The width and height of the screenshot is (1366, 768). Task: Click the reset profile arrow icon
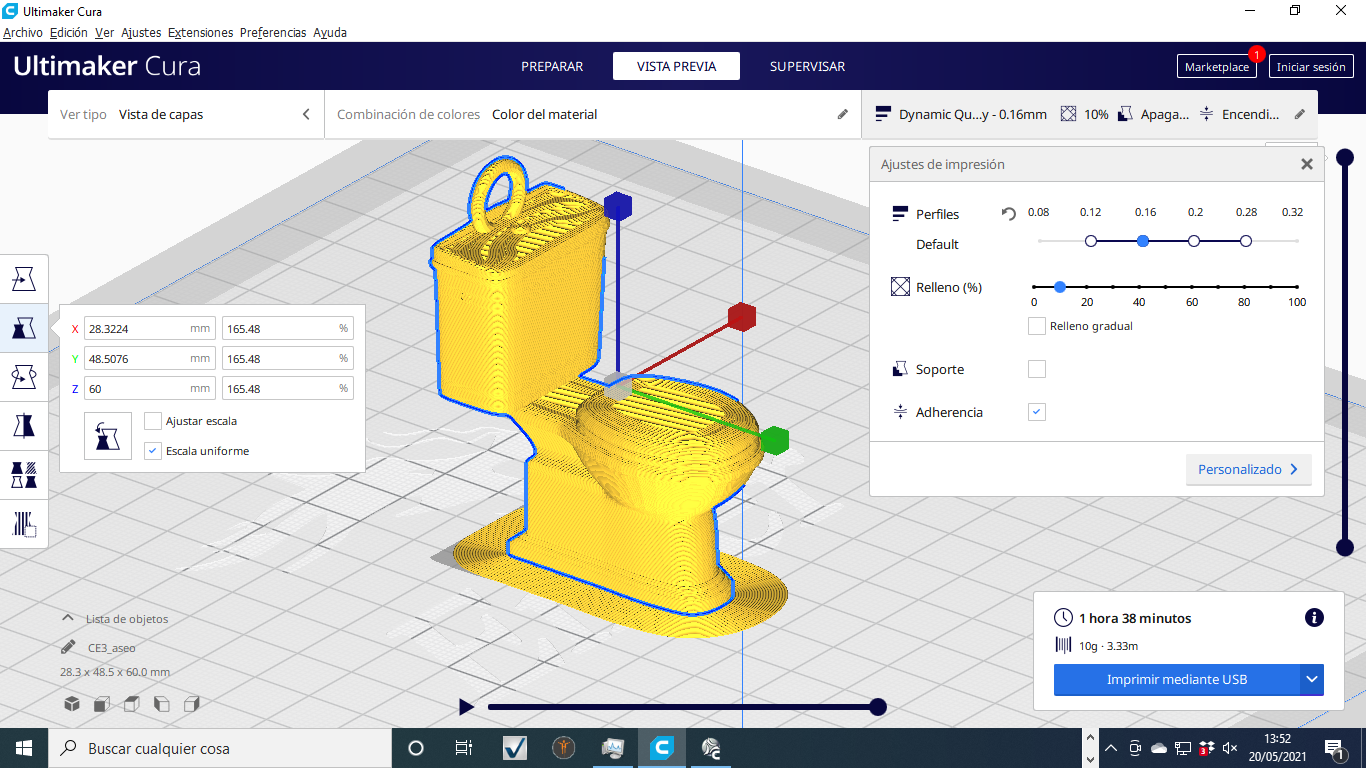click(x=1009, y=213)
